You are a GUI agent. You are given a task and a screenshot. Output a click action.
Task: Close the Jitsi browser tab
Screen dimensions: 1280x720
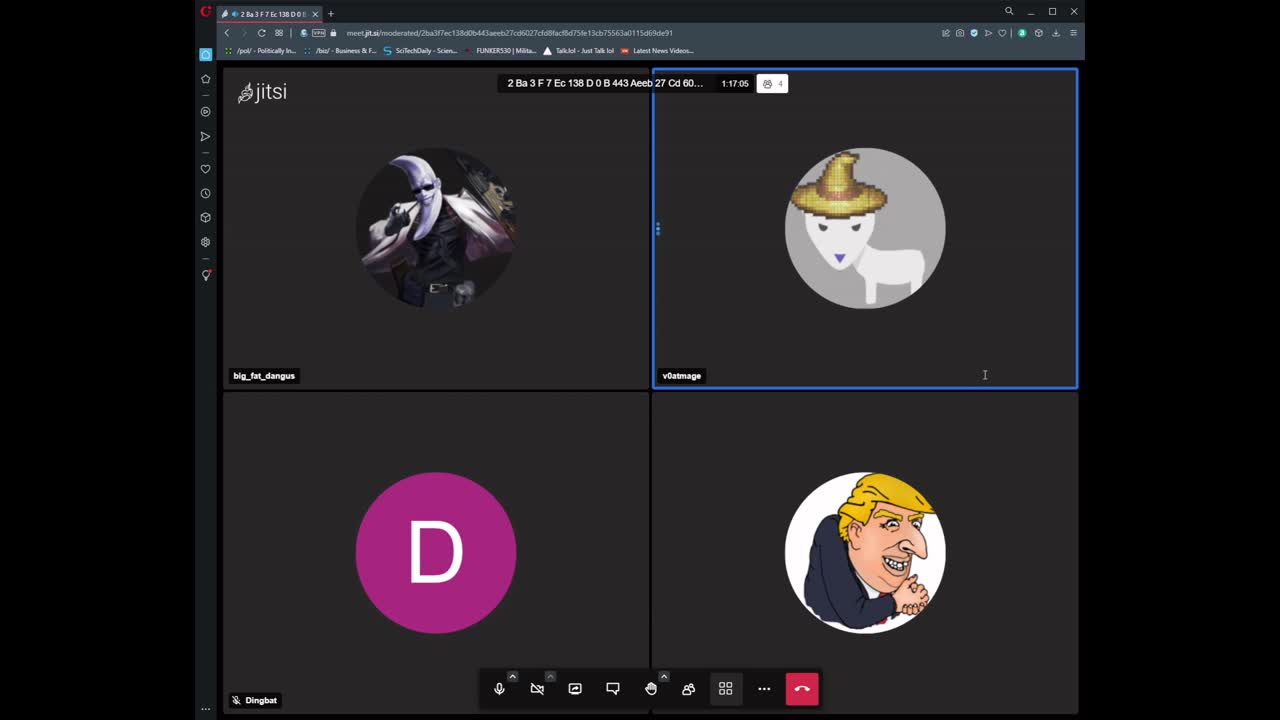click(315, 14)
